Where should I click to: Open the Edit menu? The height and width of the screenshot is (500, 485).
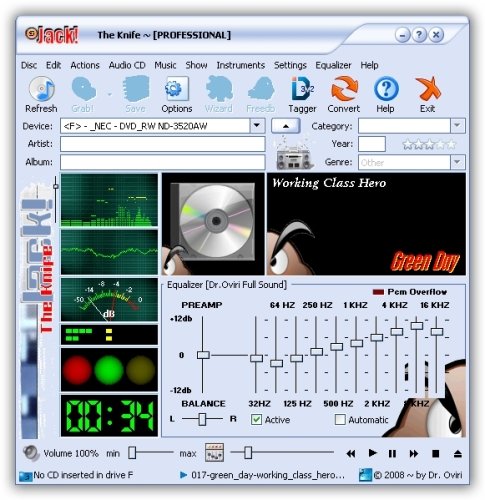click(x=53, y=65)
